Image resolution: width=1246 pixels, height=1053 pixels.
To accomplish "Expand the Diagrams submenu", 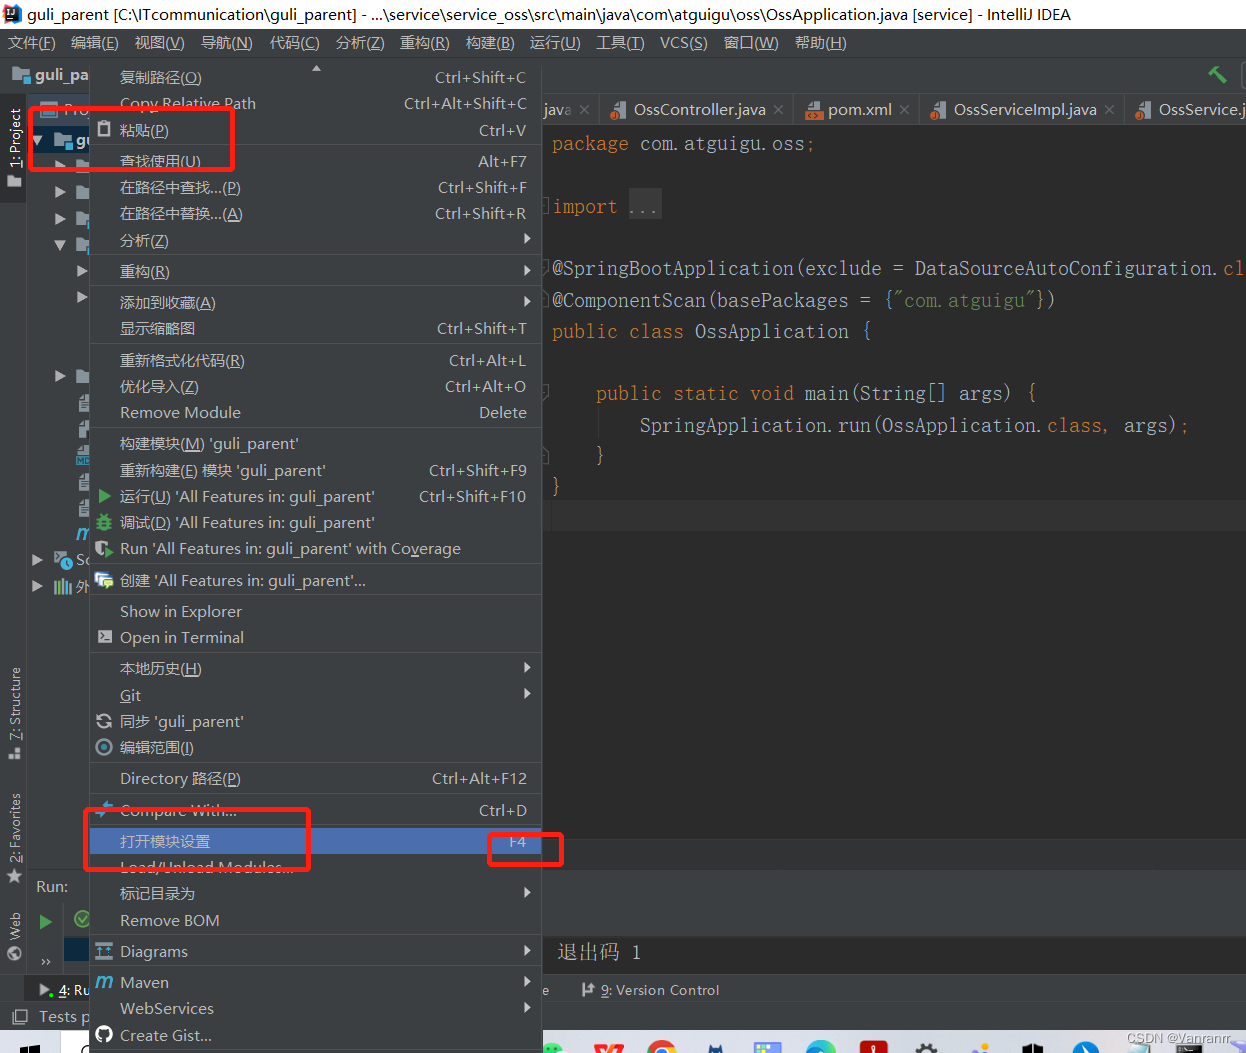I will [315, 951].
